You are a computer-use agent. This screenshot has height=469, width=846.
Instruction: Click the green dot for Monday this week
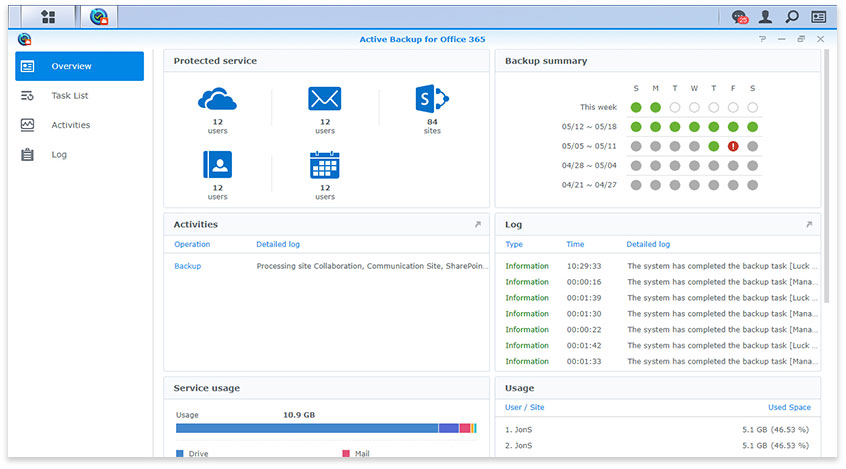(656, 107)
